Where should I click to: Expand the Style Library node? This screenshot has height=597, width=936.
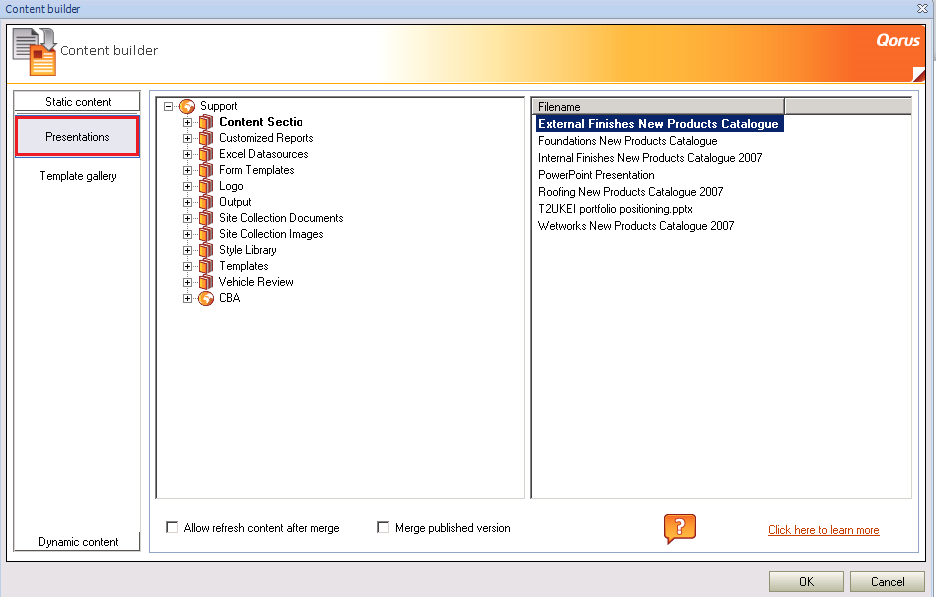click(187, 251)
